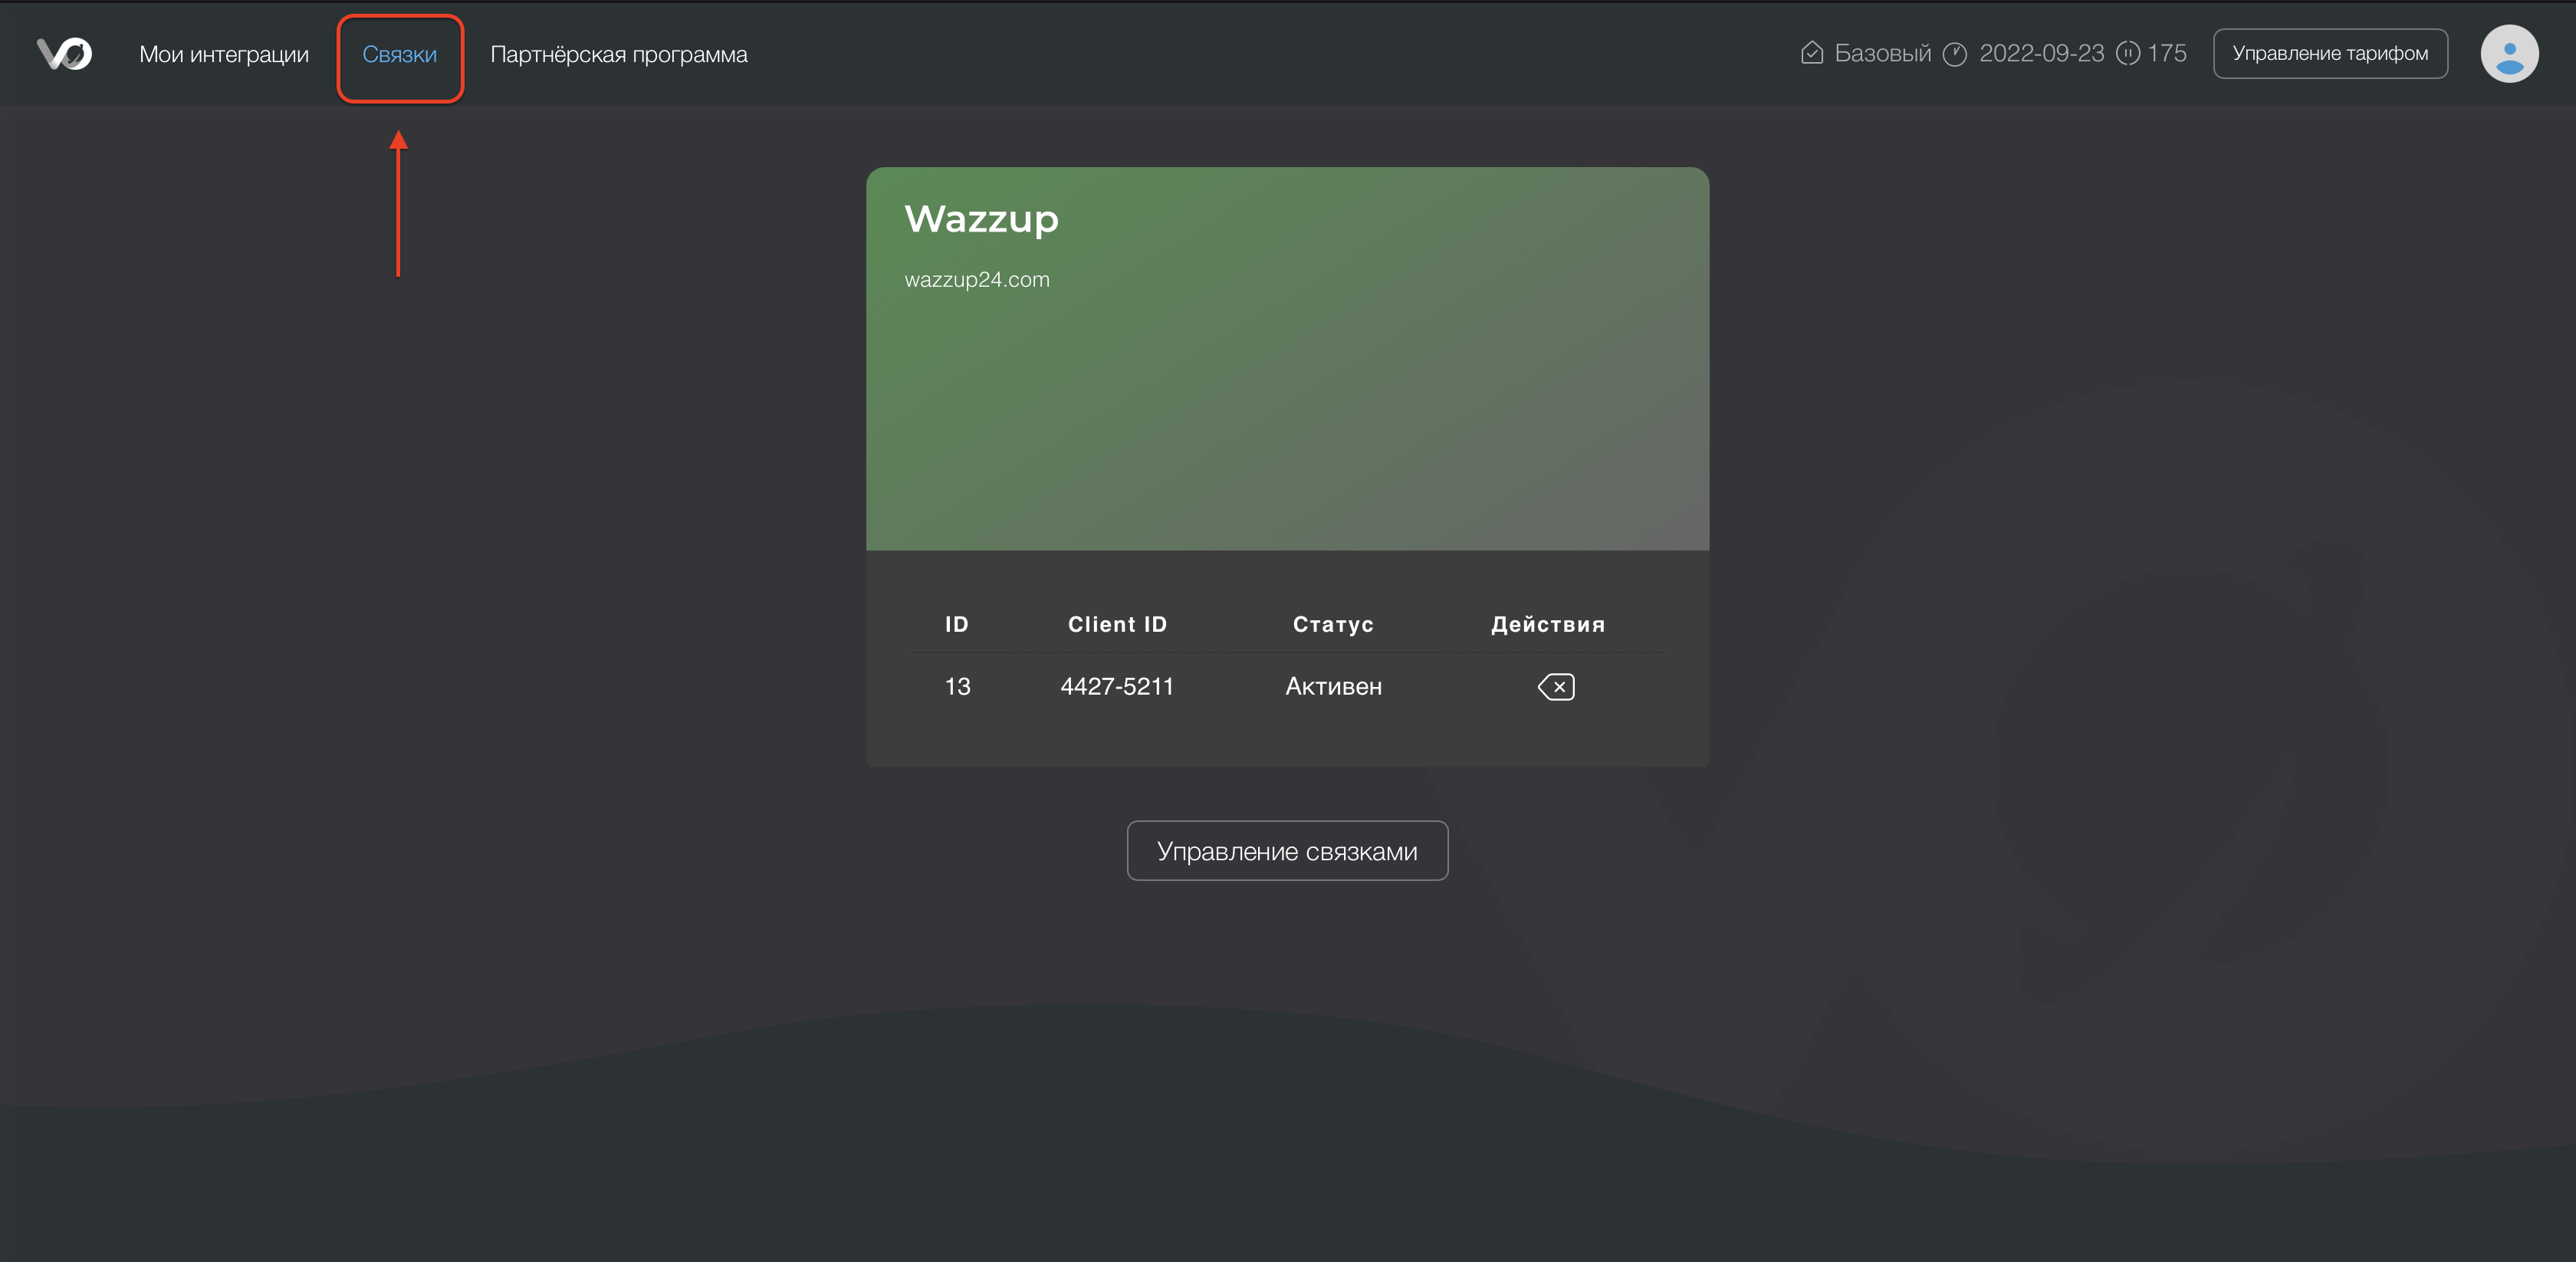Viewport: 2576px width, 1262px height.
Task: Switch to the Связки tab
Action: (x=399, y=55)
